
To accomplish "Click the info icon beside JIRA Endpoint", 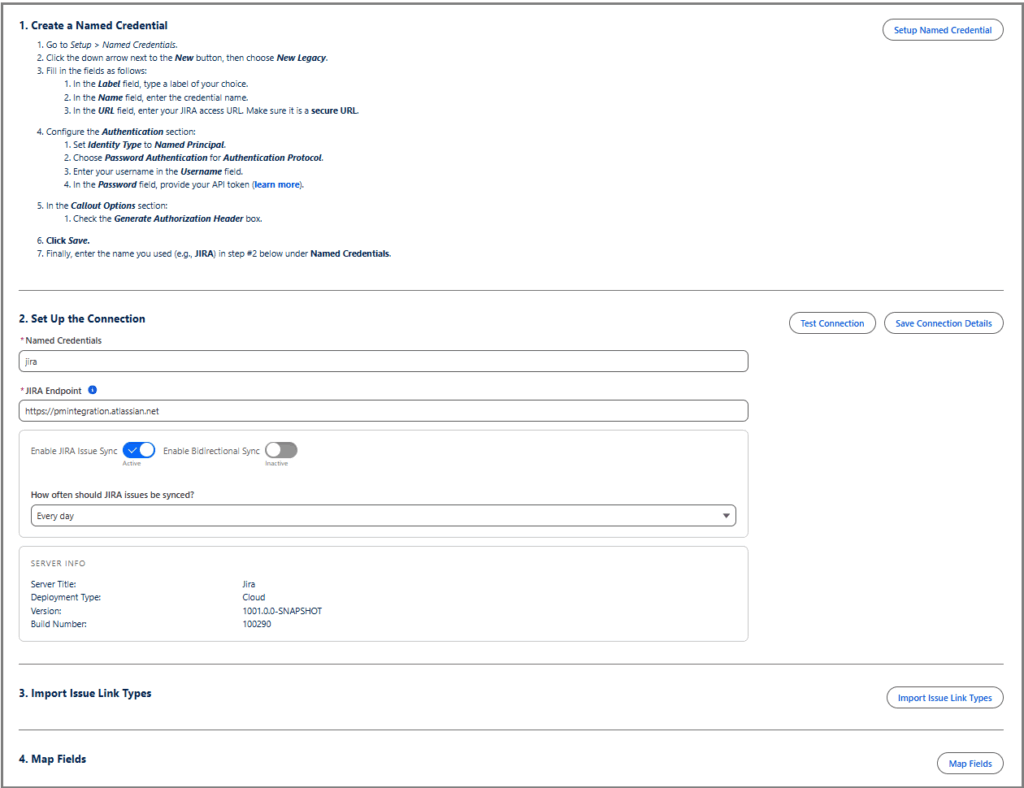I will coord(93,390).
